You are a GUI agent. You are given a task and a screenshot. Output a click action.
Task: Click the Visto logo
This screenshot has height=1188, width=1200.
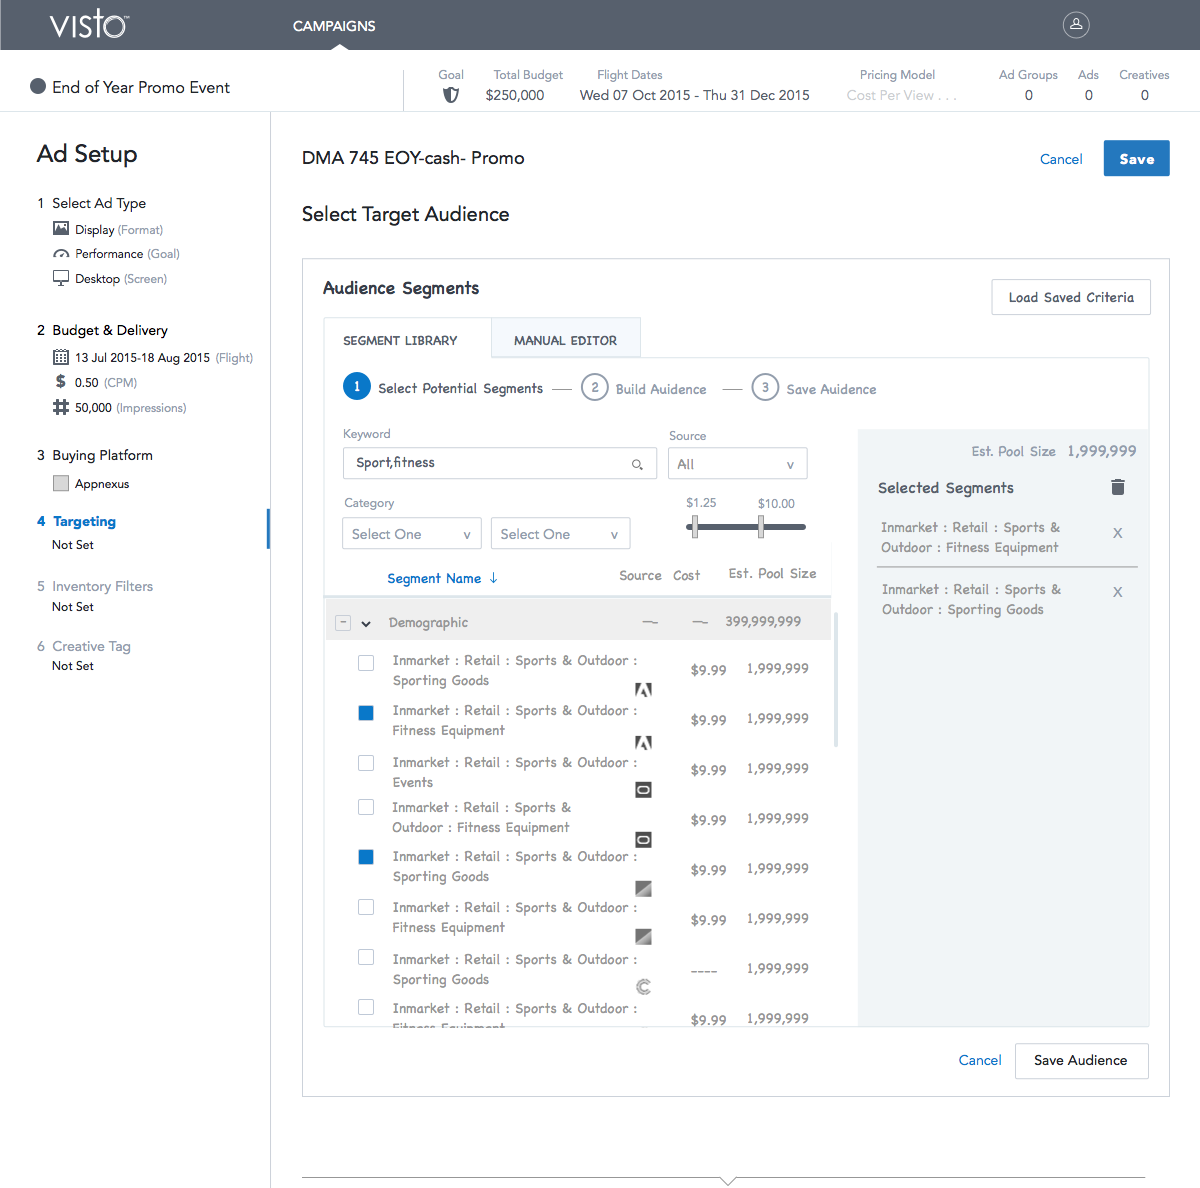coord(89,25)
